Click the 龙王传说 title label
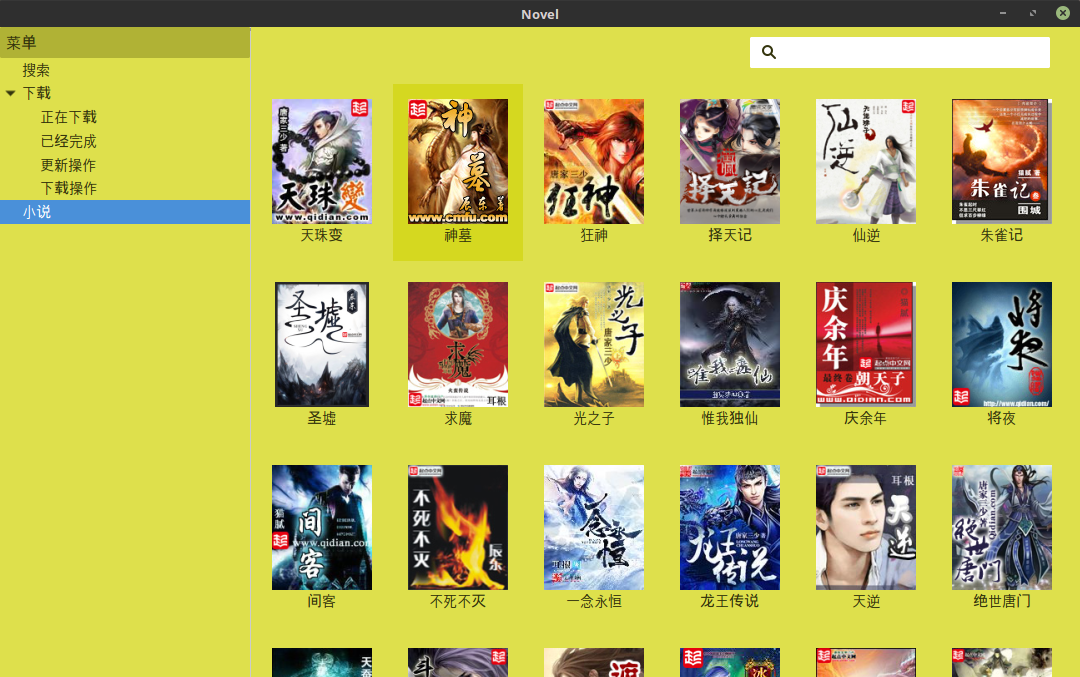Screen dimensions: 1080x677 (x=730, y=601)
